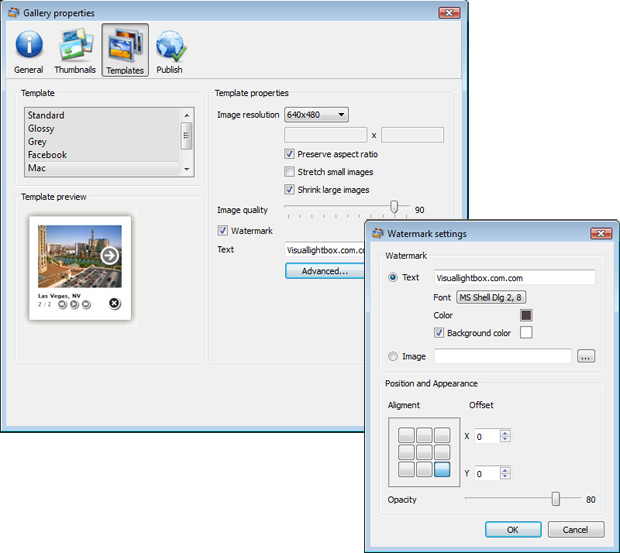This screenshot has height=553, width=620.
Task: Toggle Preserve aspect ratio checkbox
Action: [290, 155]
